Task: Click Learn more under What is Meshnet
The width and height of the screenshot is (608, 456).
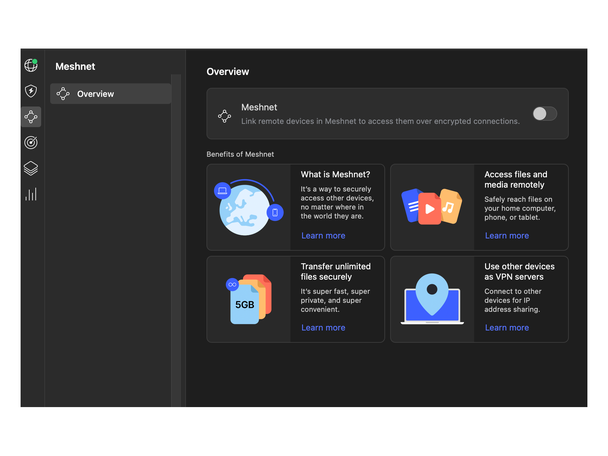Action: pos(323,236)
